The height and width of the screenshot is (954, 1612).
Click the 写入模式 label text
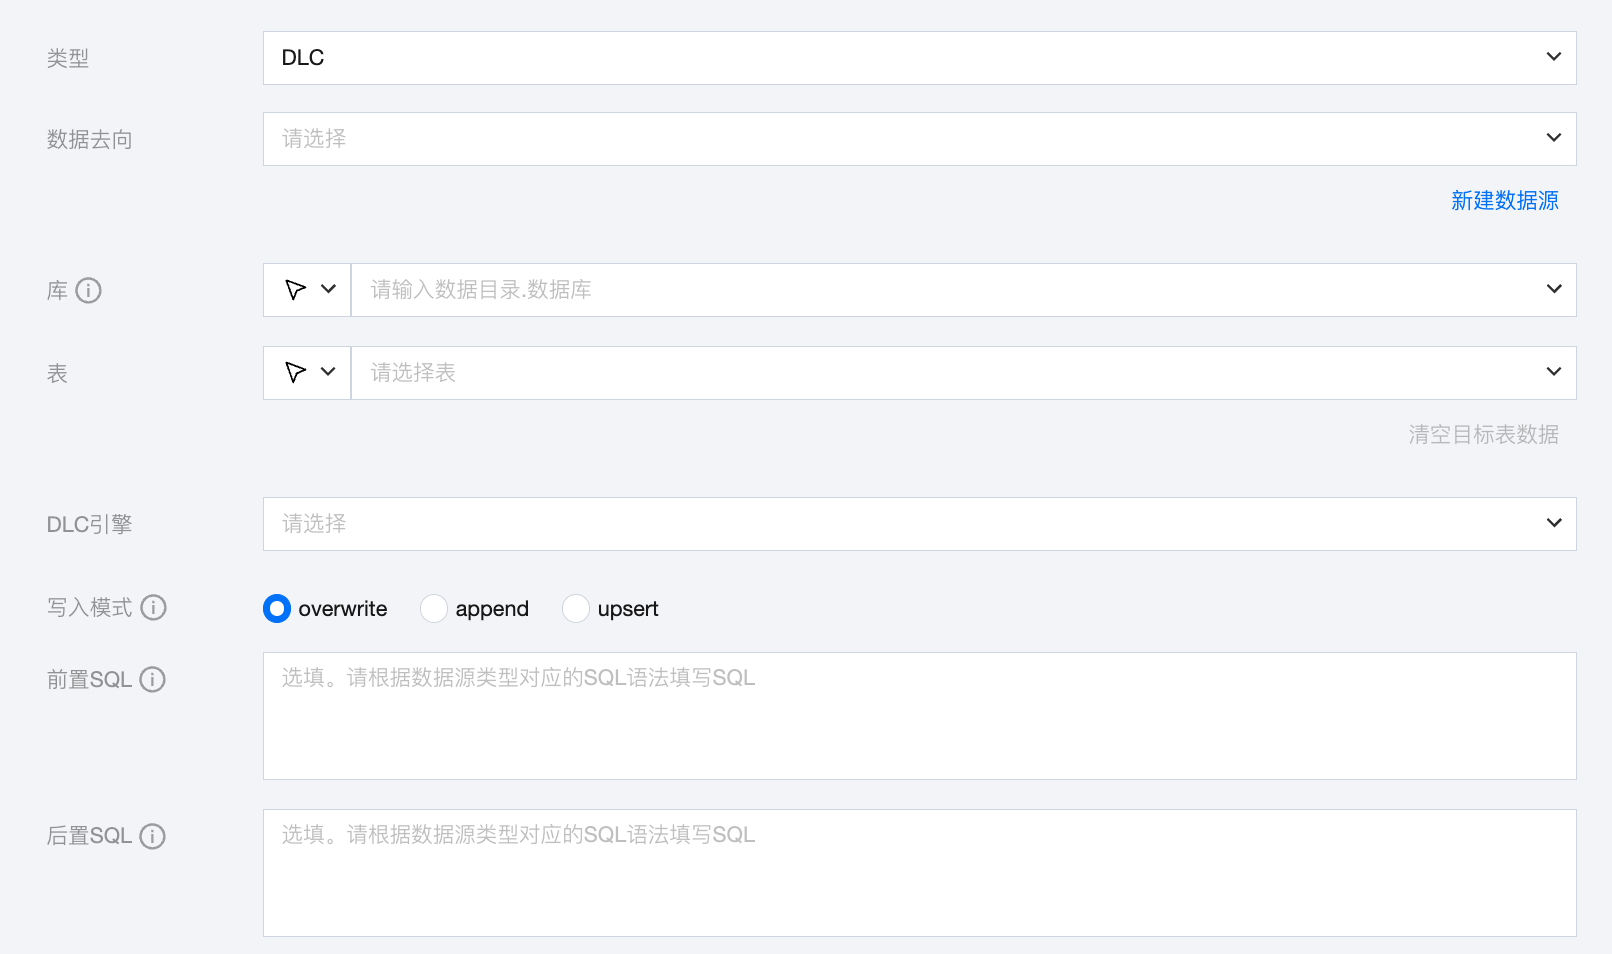pos(90,608)
